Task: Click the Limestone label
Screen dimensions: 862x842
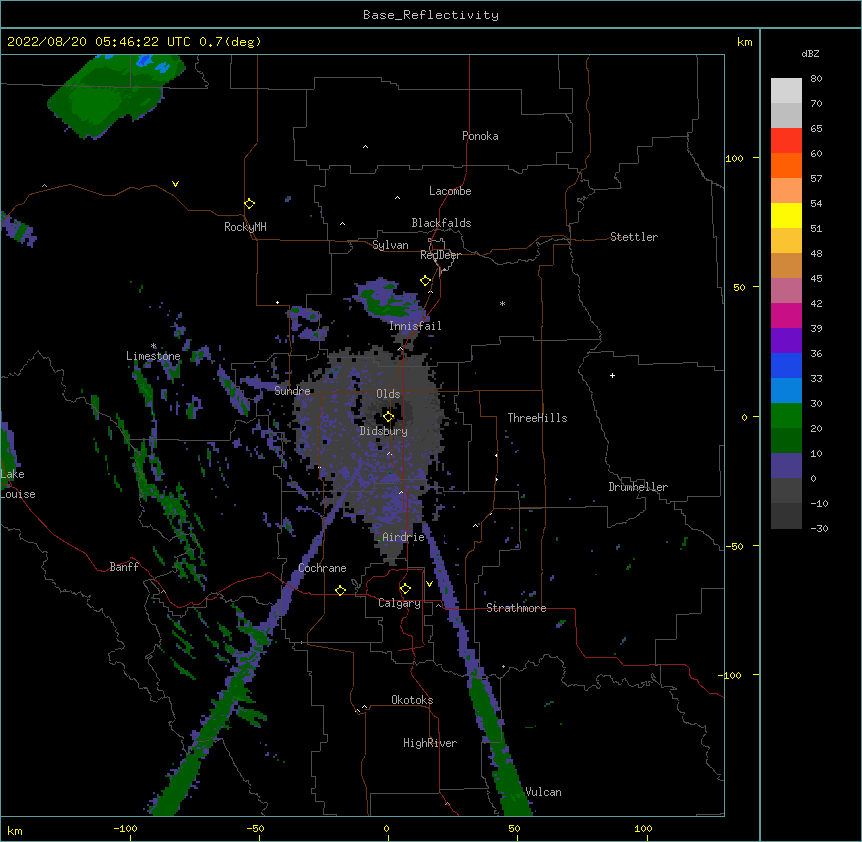Action: coord(153,356)
